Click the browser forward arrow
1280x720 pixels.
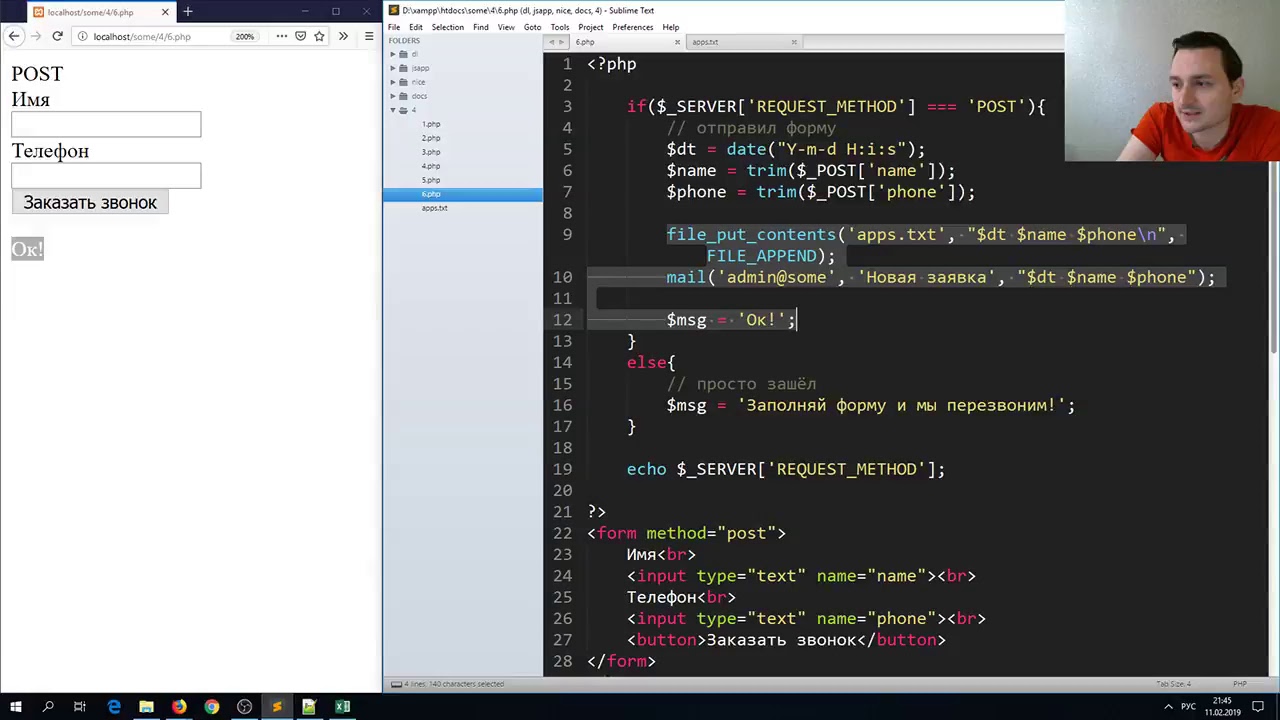[36, 36]
